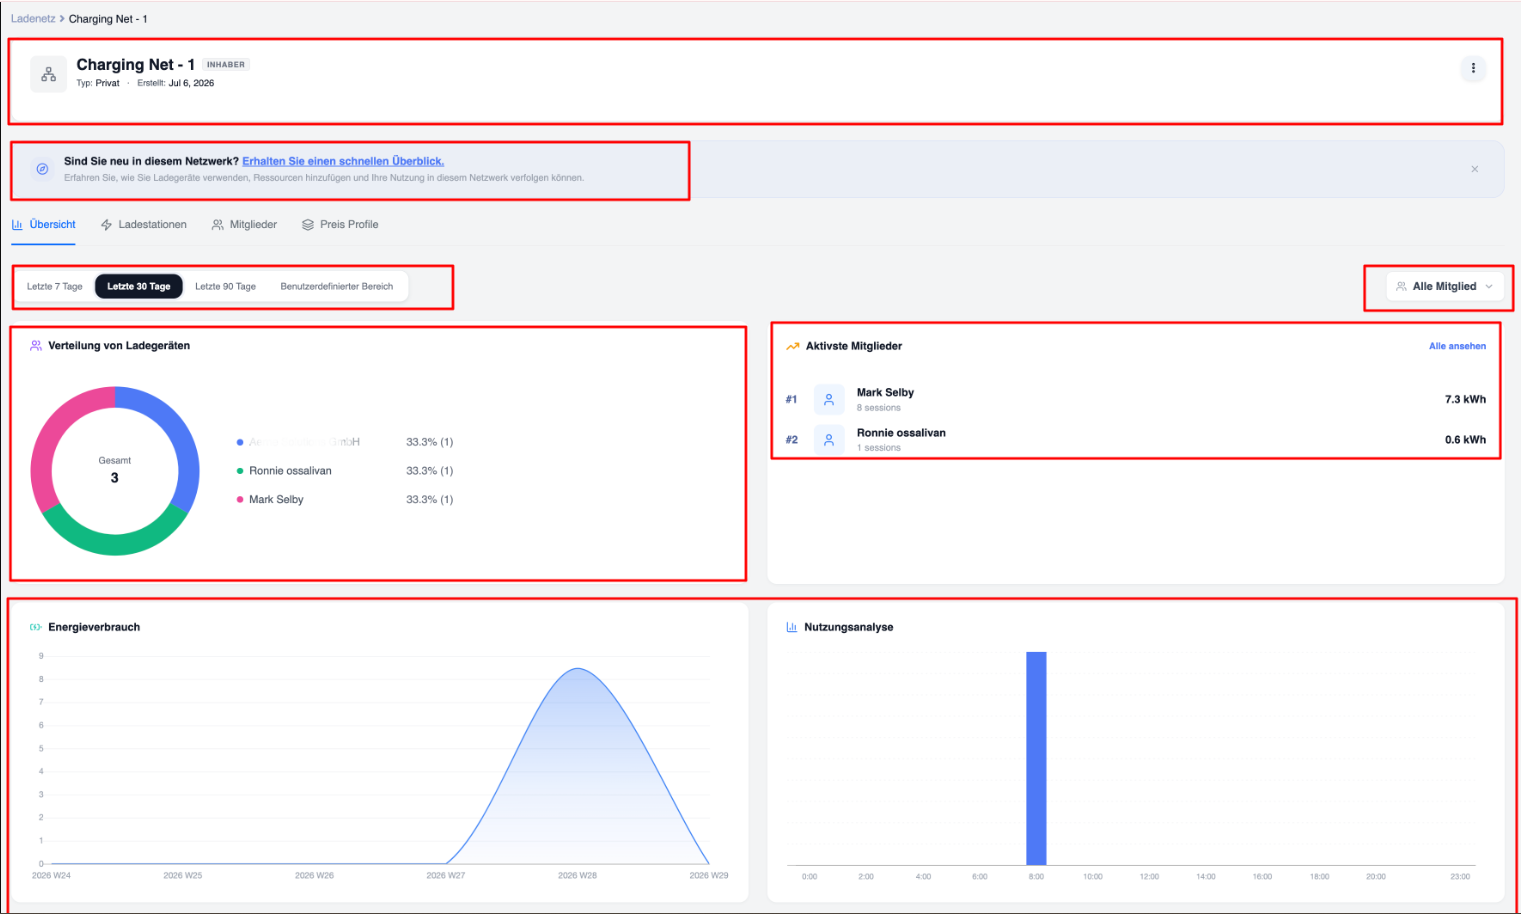Image resolution: width=1521 pixels, height=914 pixels.
Task: Open the Erhalten Sie einen schnellen Überblick link
Action: pyautogui.click(x=343, y=161)
